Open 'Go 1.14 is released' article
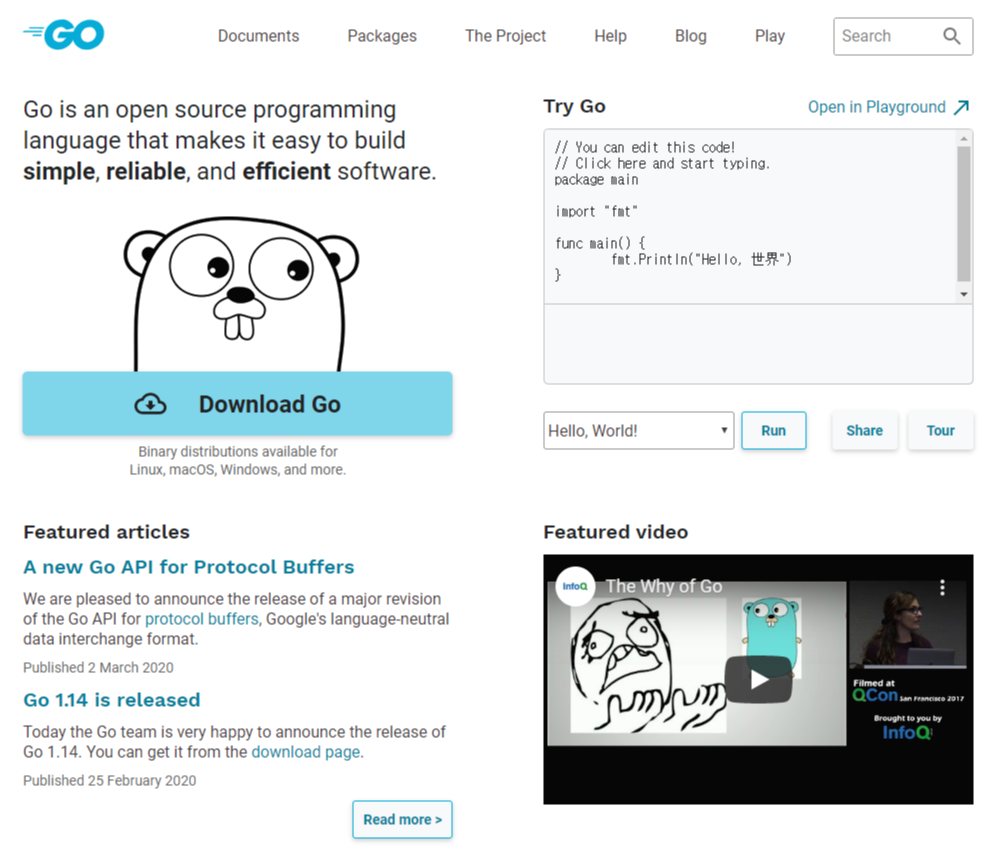Screen dimensions: 992x859 click(112, 700)
